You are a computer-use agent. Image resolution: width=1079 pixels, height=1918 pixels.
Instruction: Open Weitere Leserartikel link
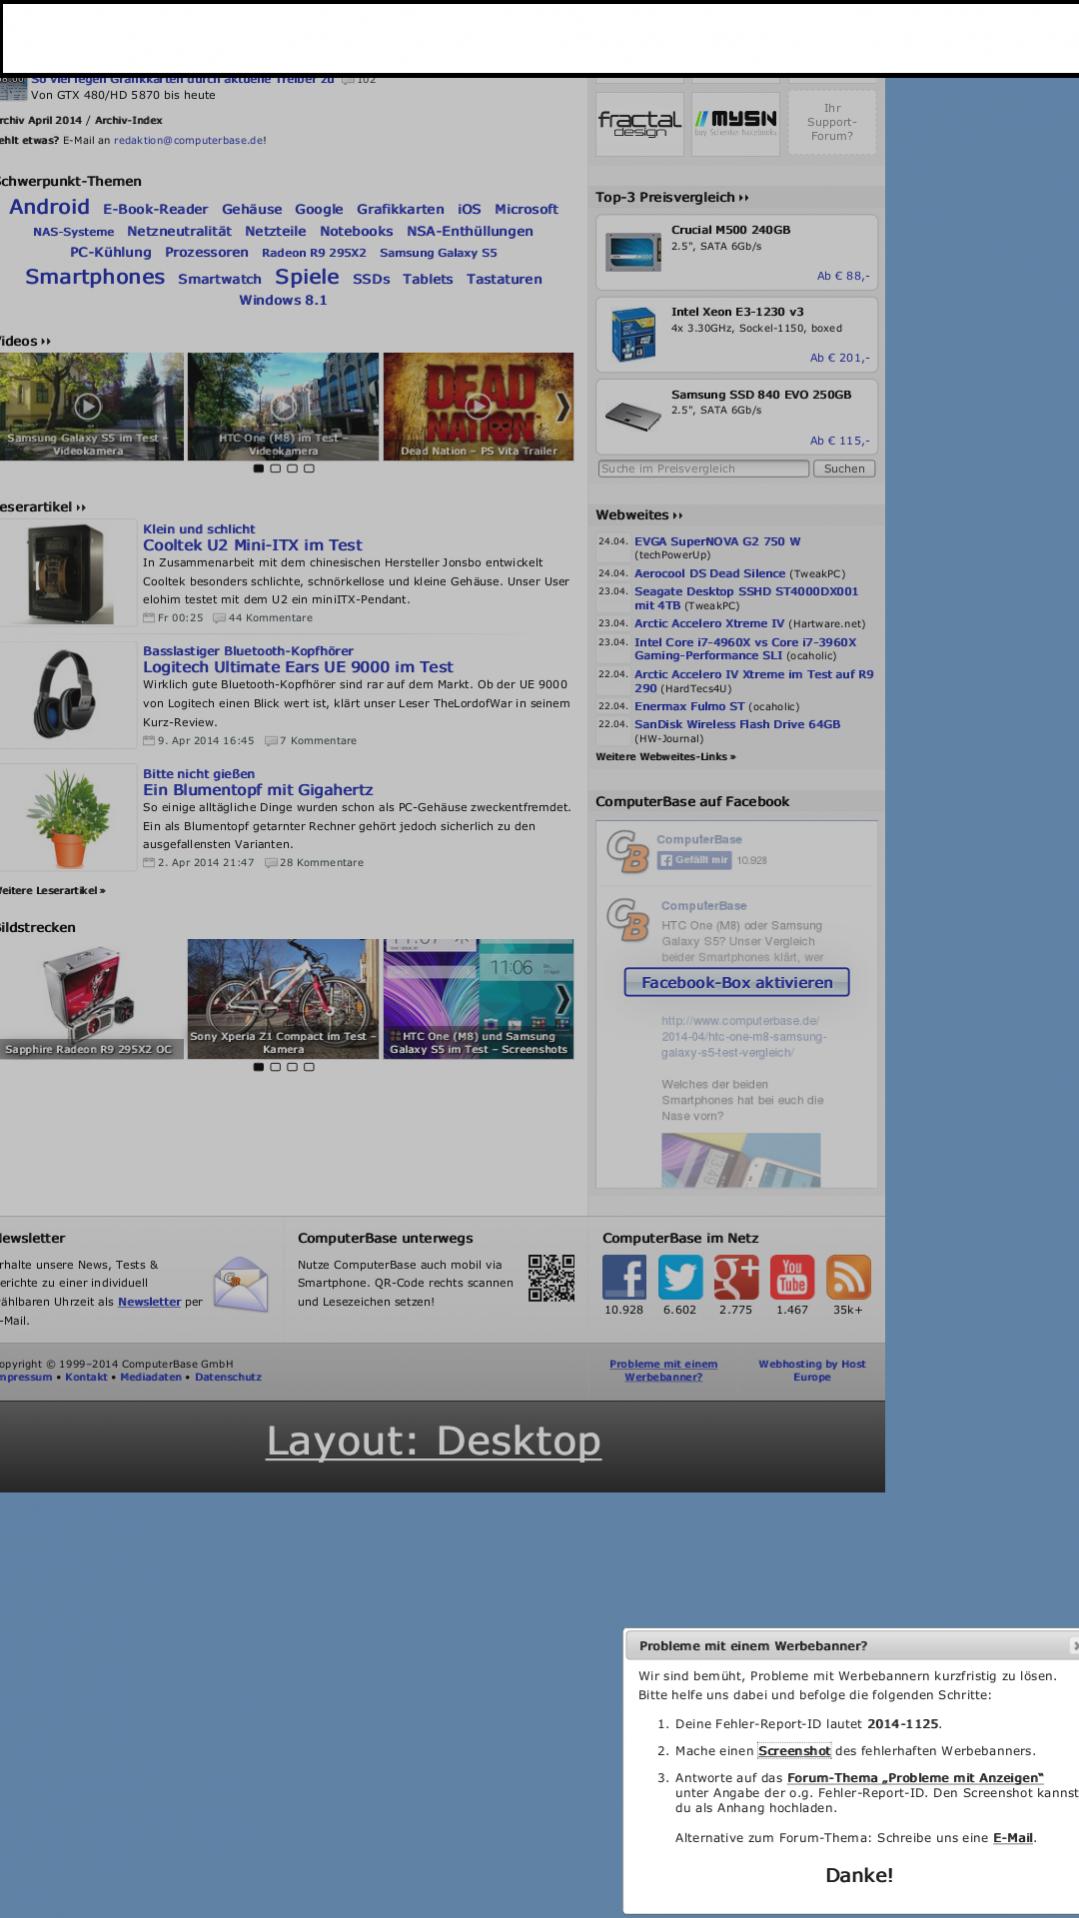pos(52,890)
